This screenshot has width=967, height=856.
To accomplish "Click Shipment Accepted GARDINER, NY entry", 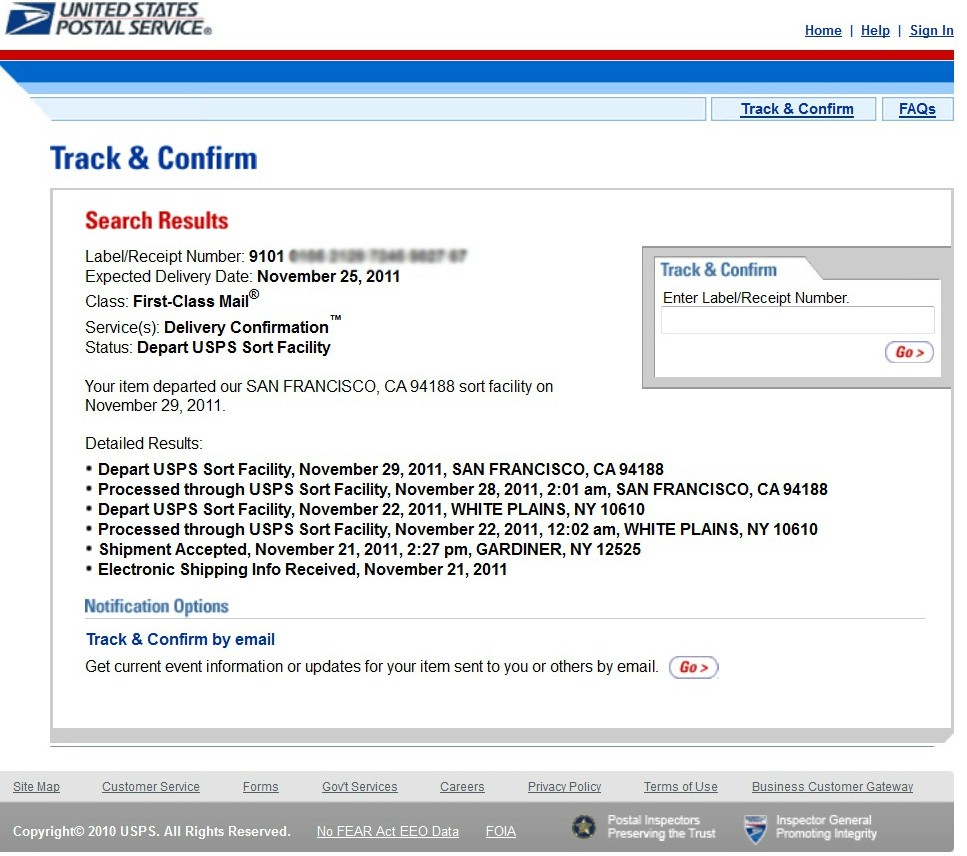I will click(x=369, y=549).
